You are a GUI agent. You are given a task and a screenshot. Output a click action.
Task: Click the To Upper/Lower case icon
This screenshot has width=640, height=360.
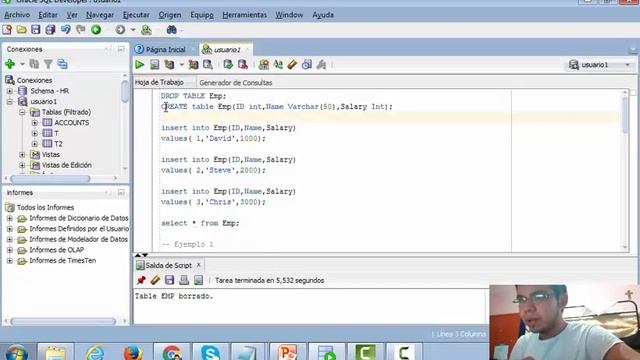click(278, 64)
